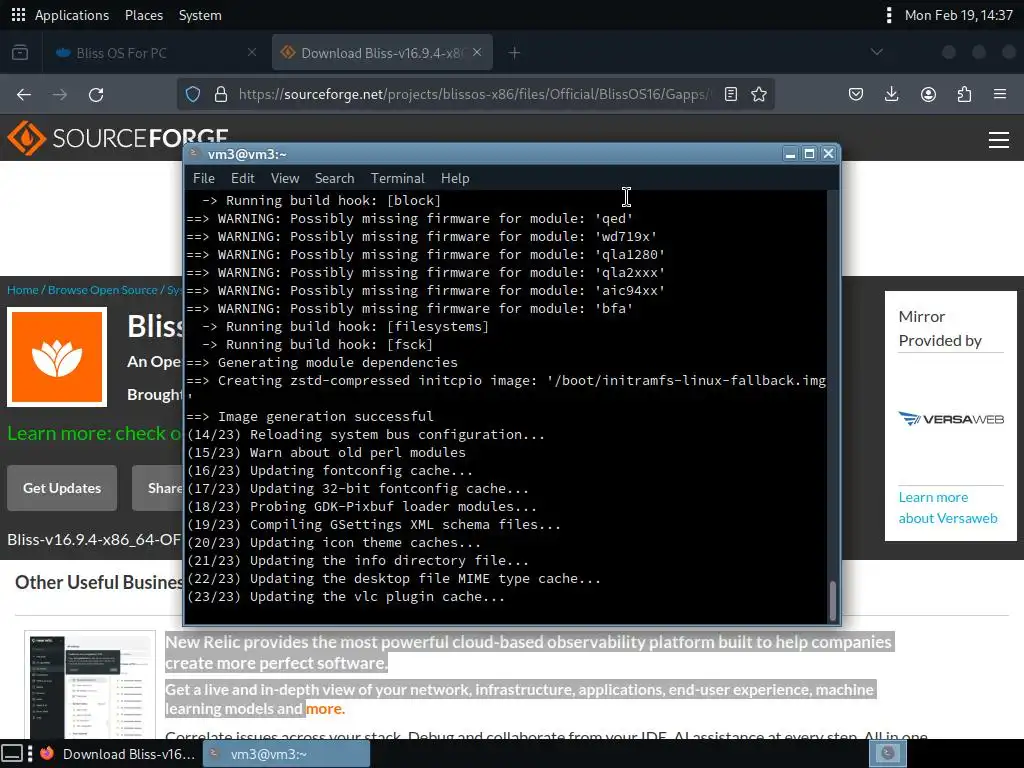Open the Places menu
Screen dimensions: 1024x768
point(144,15)
